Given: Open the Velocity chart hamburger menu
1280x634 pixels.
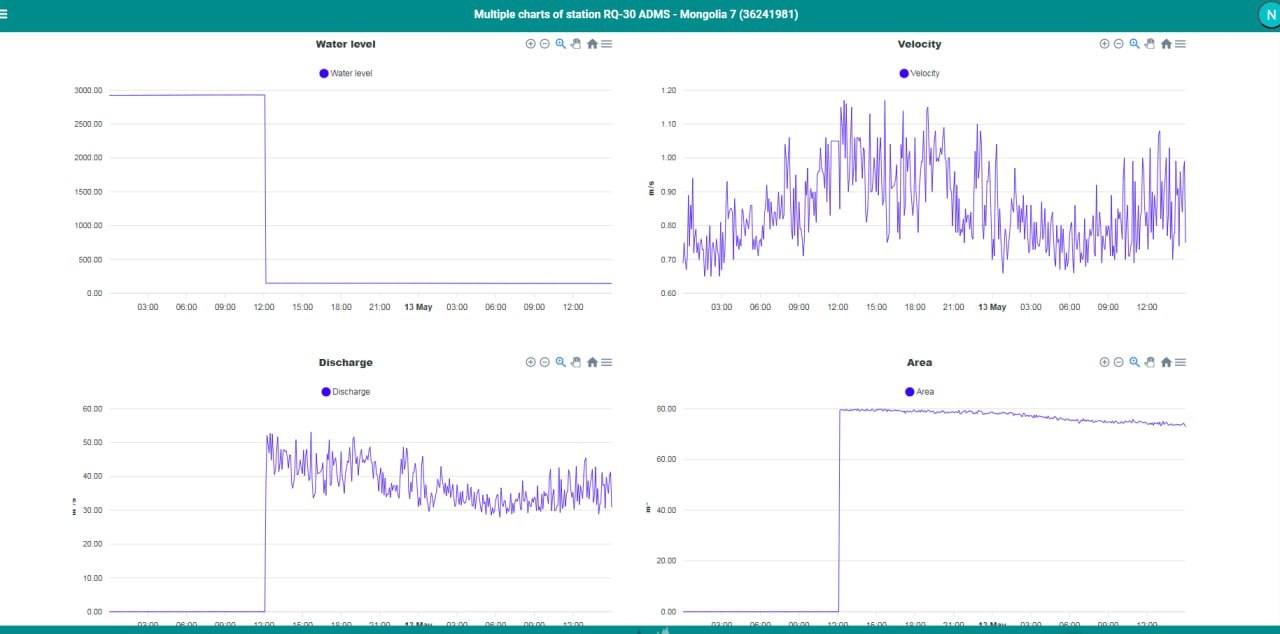Looking at the screenshot, I should (1181, 44).
